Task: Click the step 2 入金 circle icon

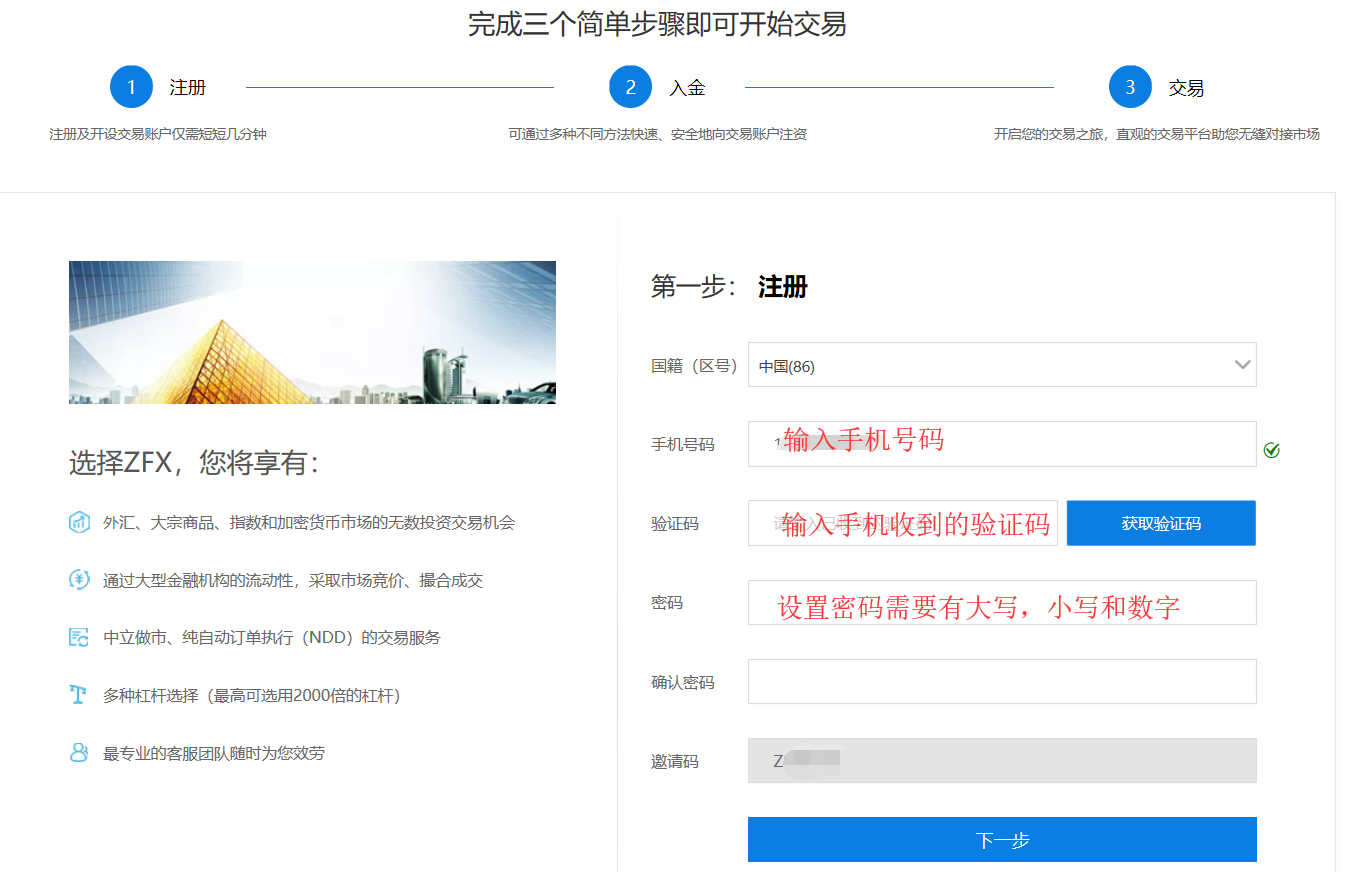Action: coord(630,87)
